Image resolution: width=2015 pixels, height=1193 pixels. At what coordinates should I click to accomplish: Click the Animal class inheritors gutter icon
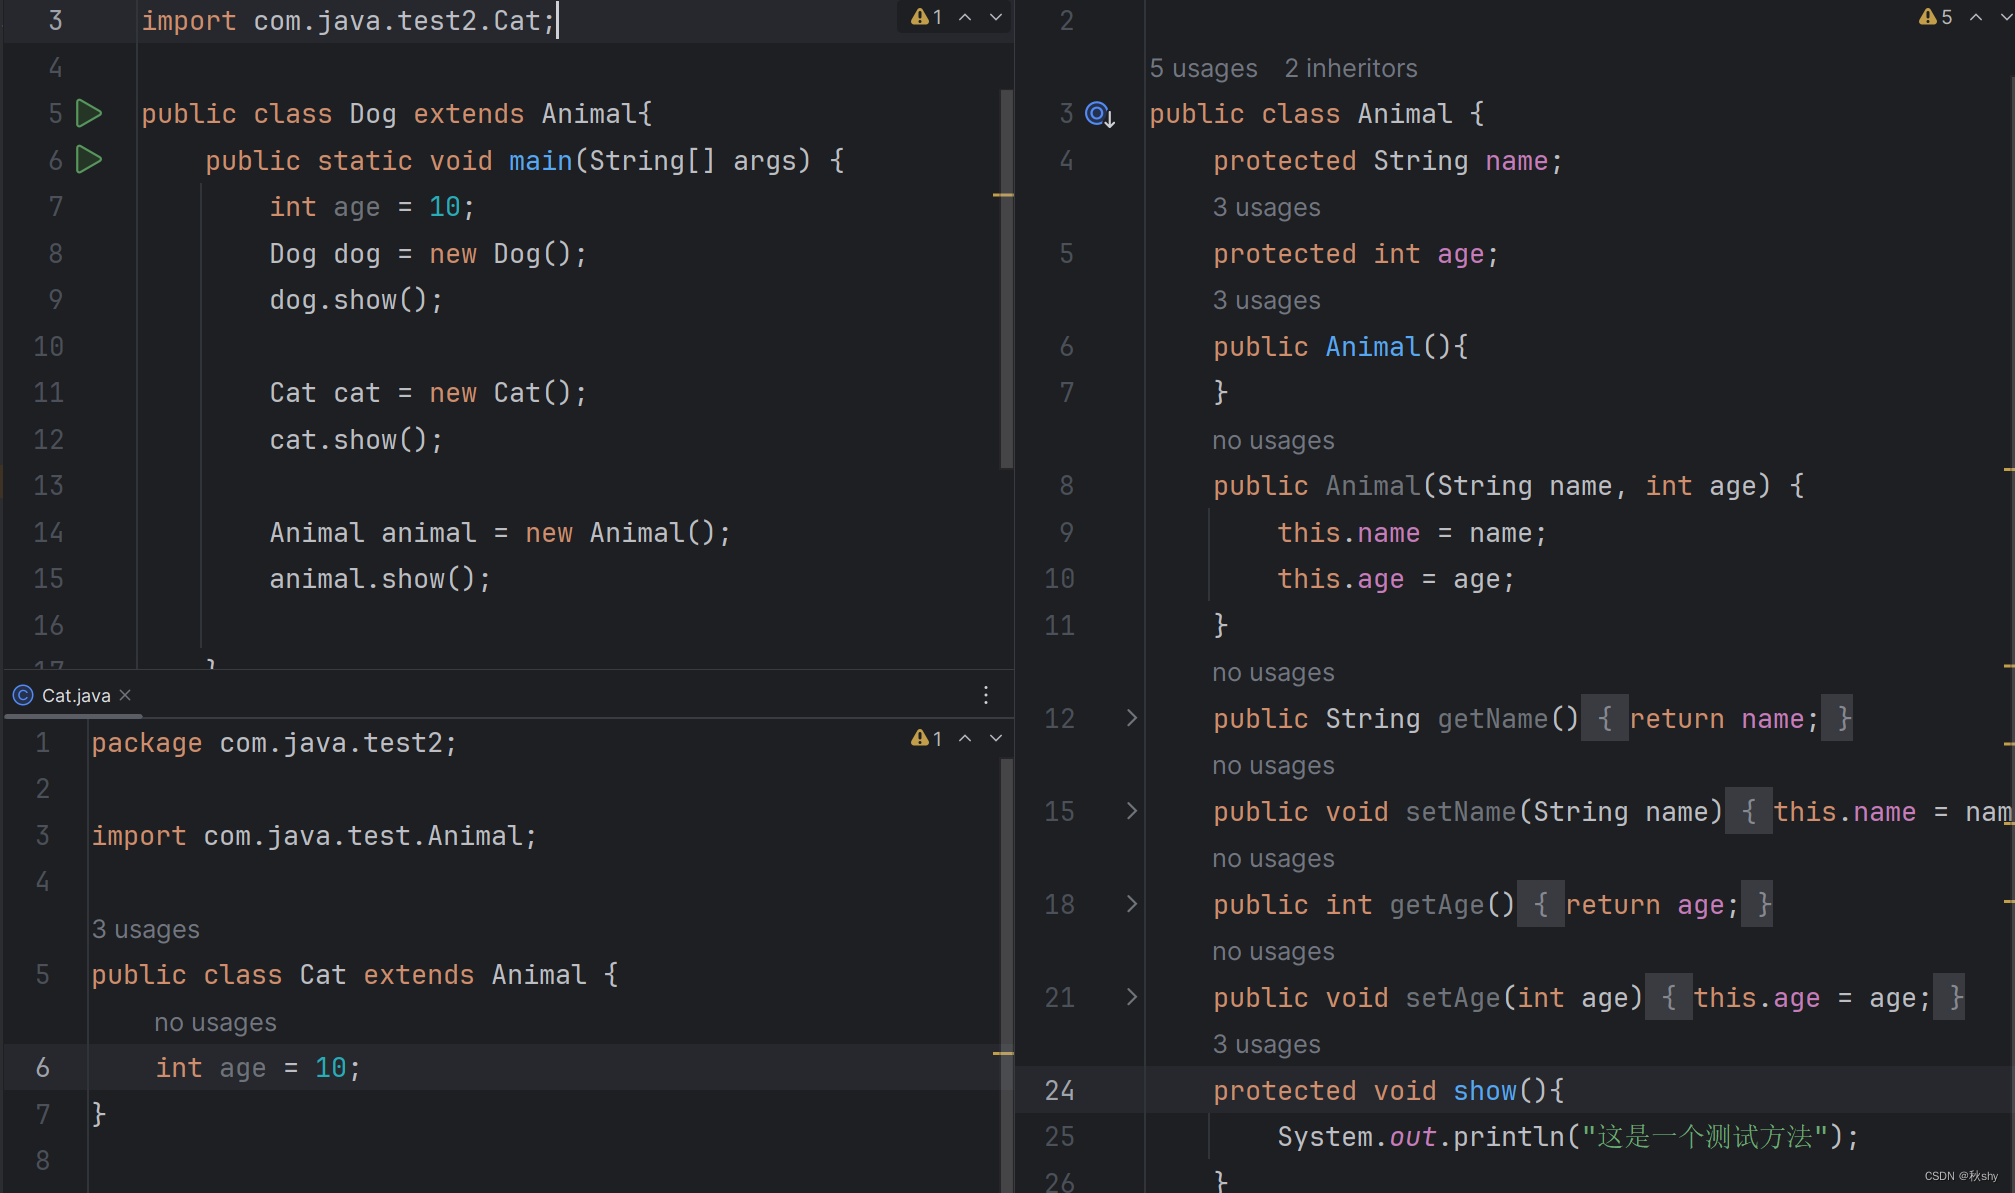(x=1100, y=114)
